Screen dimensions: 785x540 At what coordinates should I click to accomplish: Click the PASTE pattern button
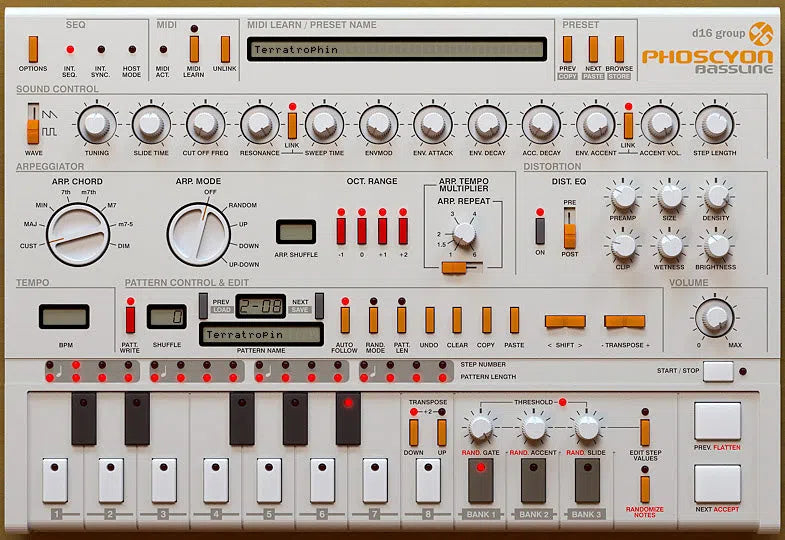tap(514, 320)
